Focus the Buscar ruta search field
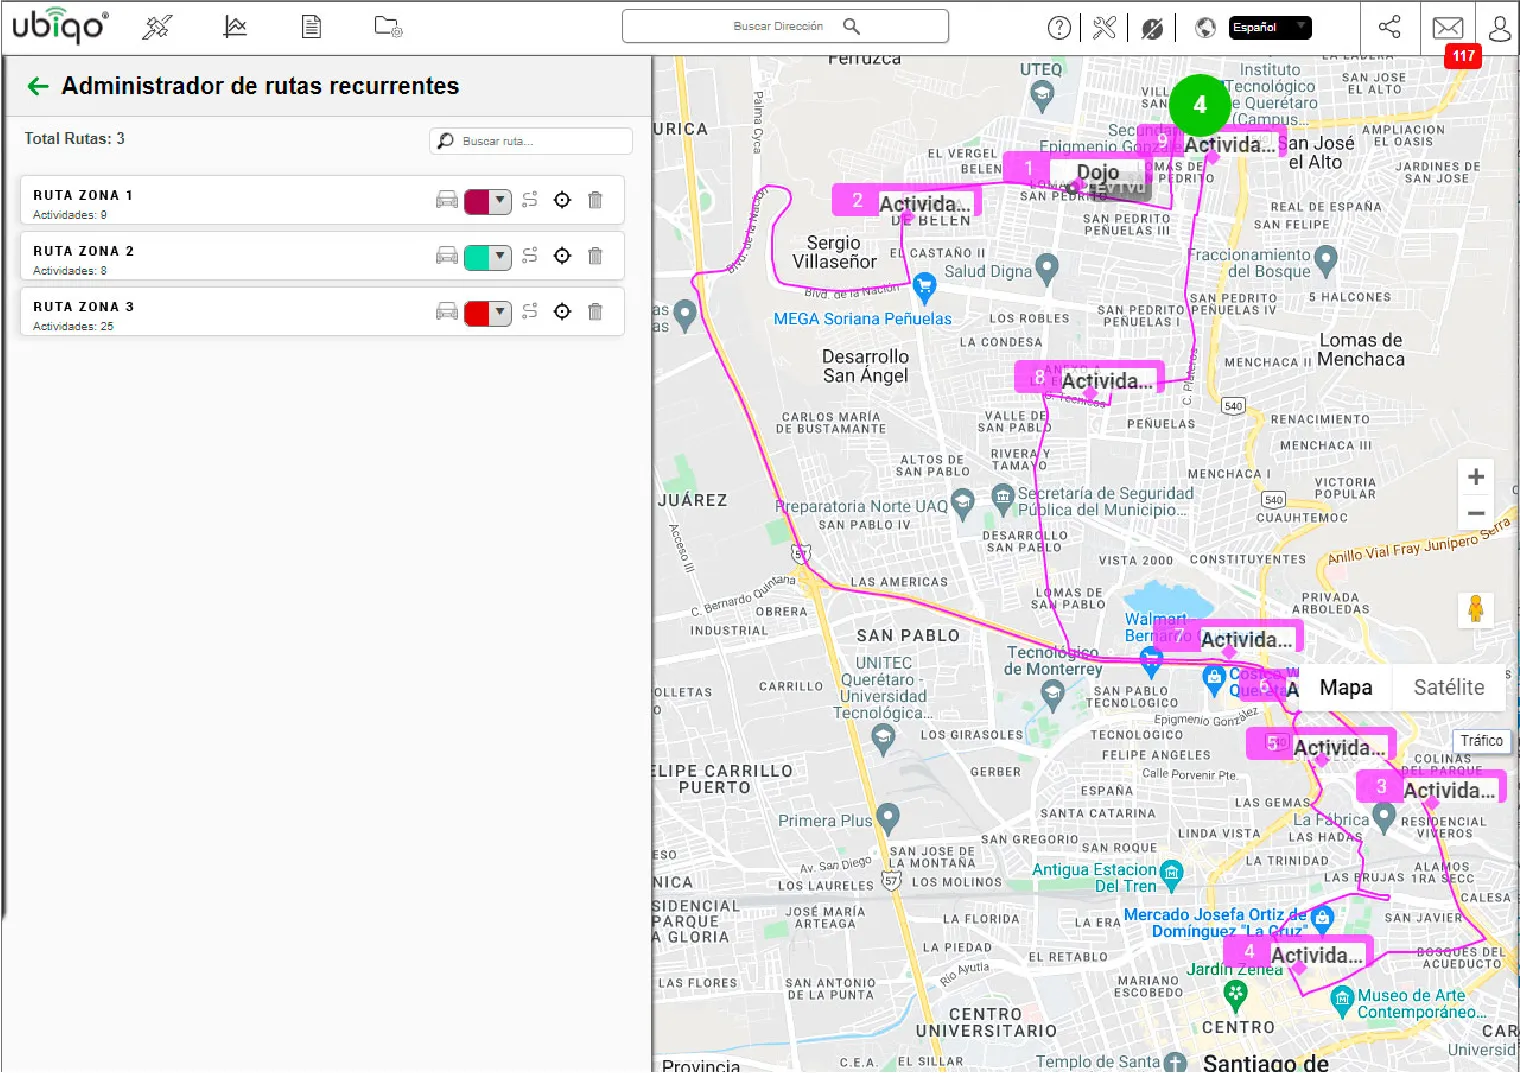 [x=531, y=141]
